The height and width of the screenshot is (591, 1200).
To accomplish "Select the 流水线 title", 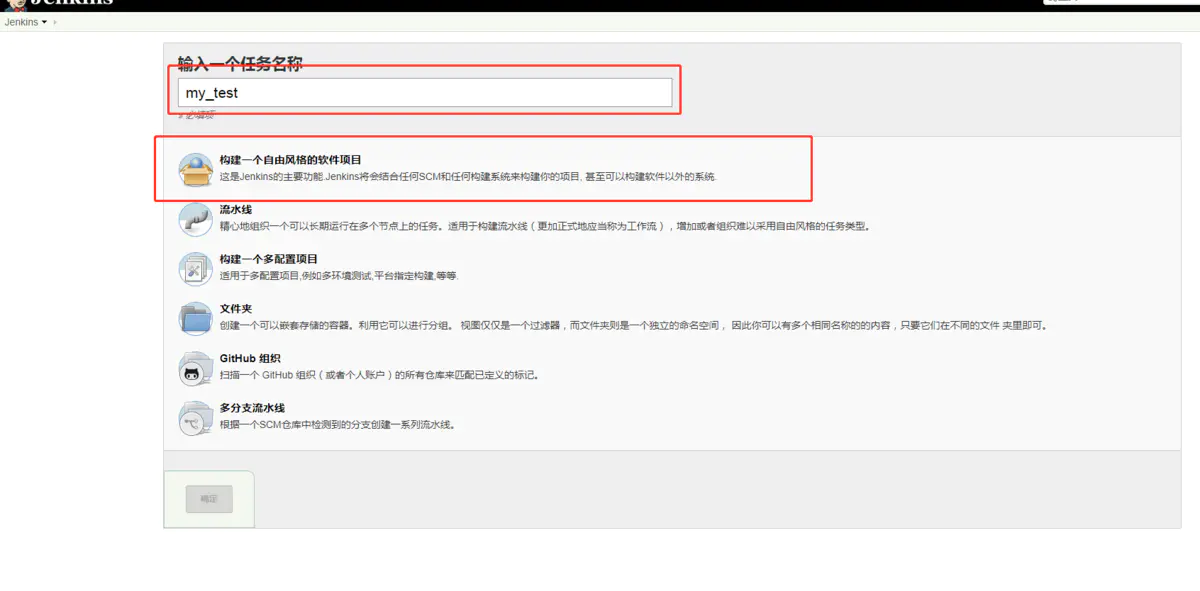I will click(236, 210).
